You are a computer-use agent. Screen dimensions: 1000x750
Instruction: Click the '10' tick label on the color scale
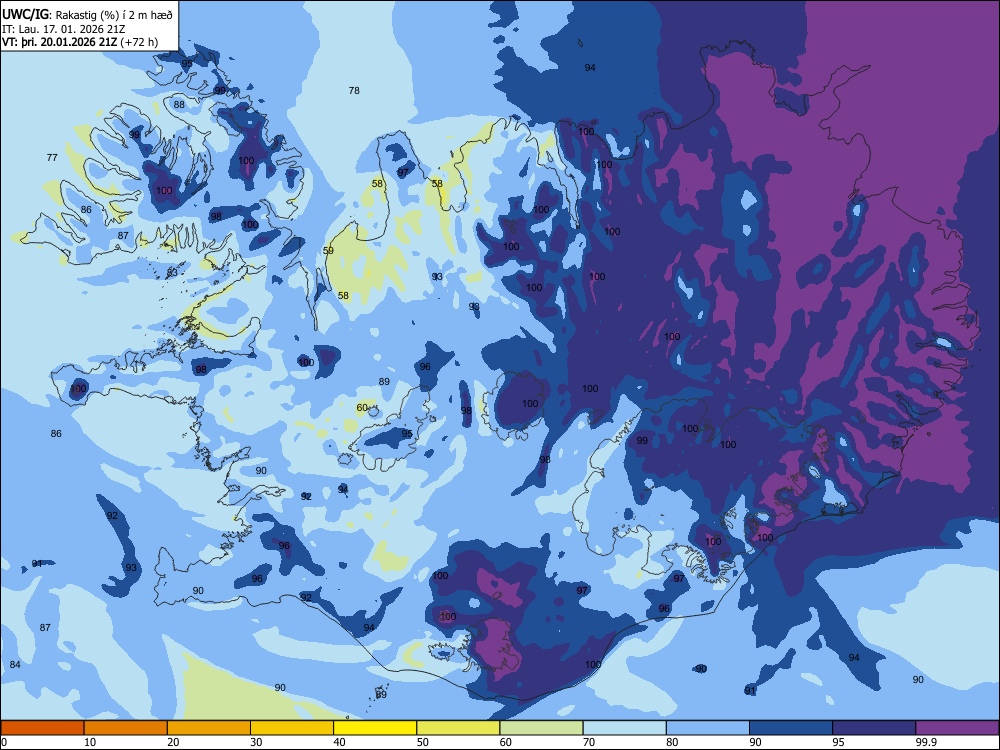point(90,742)
